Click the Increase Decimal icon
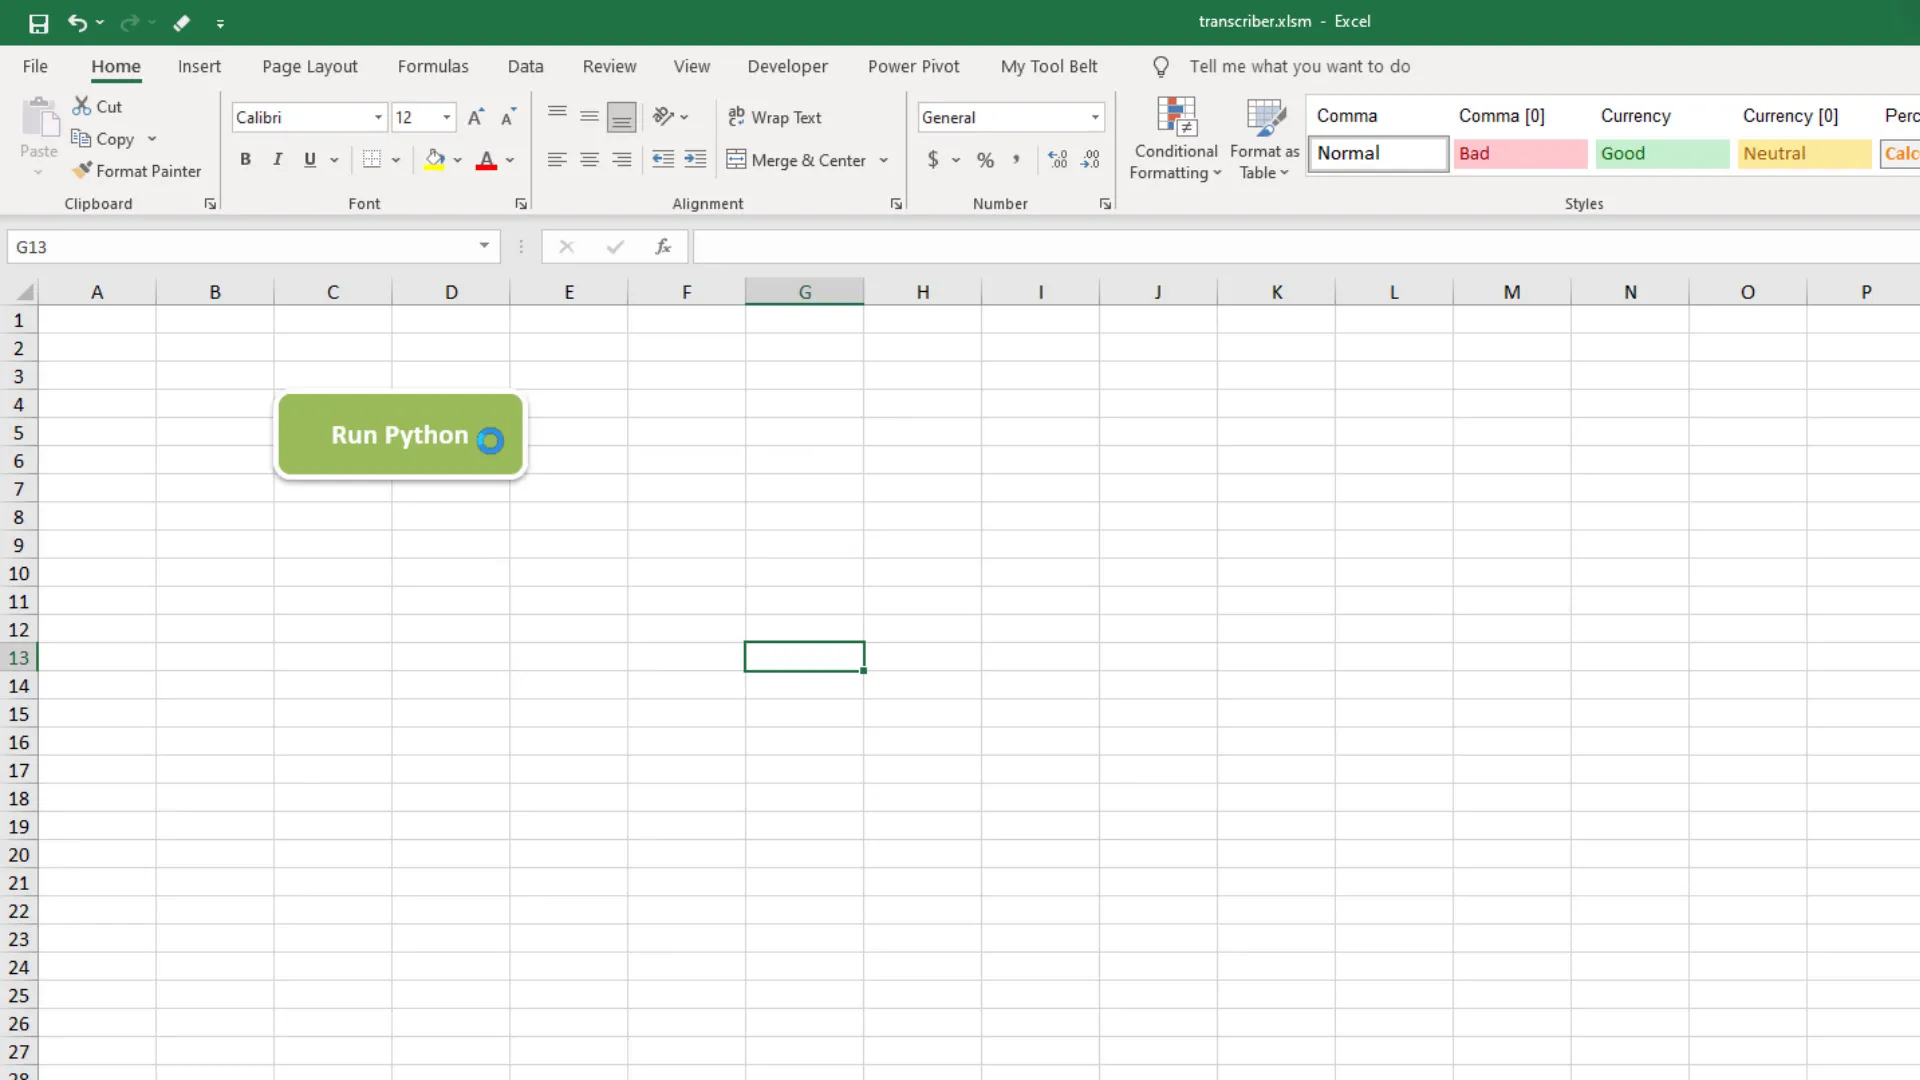 (1056, 159)
